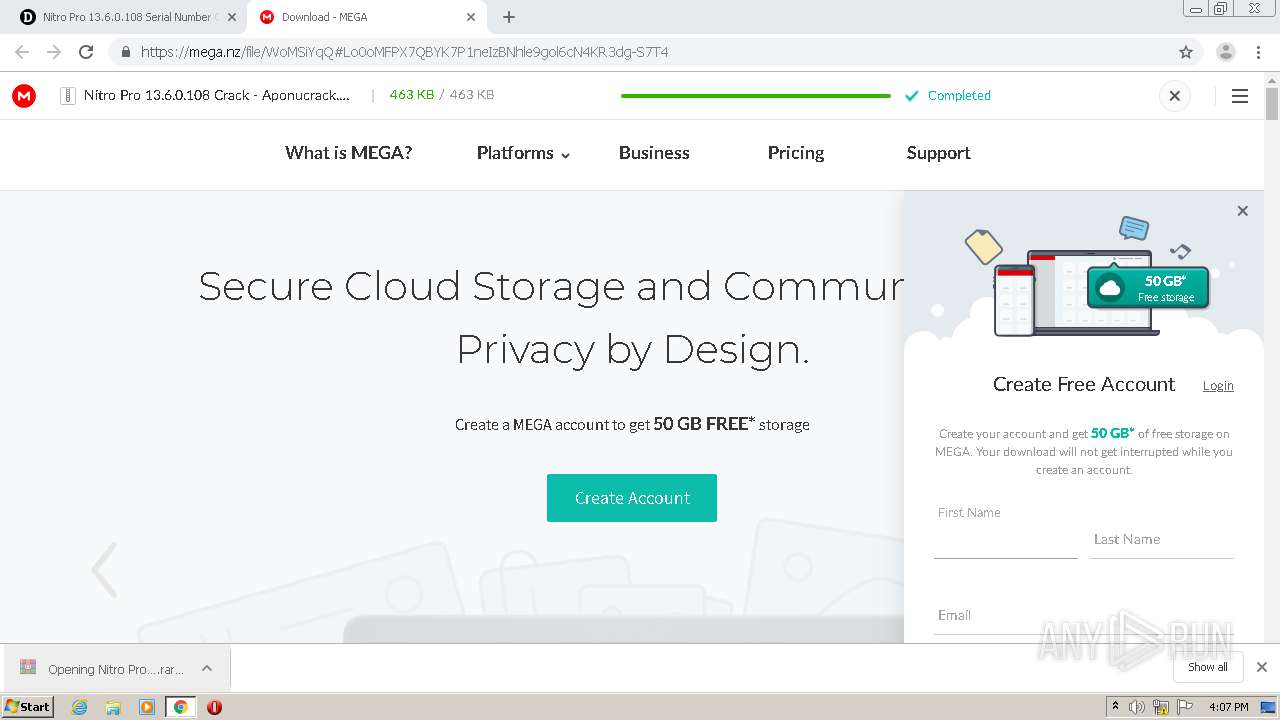Switch to the Nitro Pro 13.6.0.108 tab

pyautogui.click(x=127, y=17)
